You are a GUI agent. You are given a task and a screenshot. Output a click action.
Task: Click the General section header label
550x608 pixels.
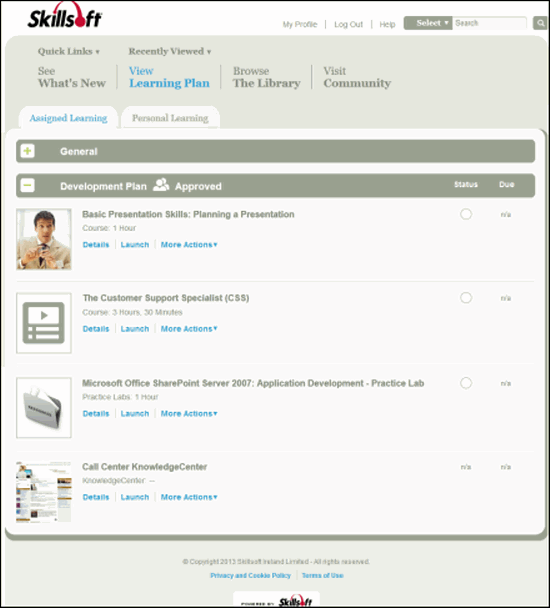79,151
